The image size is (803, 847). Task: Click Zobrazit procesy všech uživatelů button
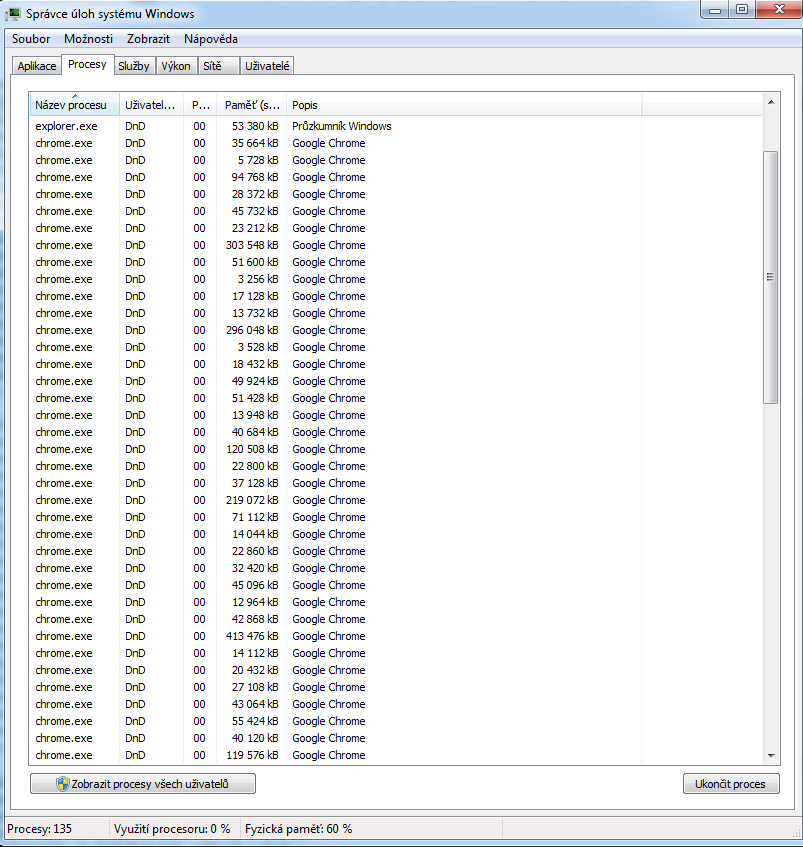tap(143, 784)
